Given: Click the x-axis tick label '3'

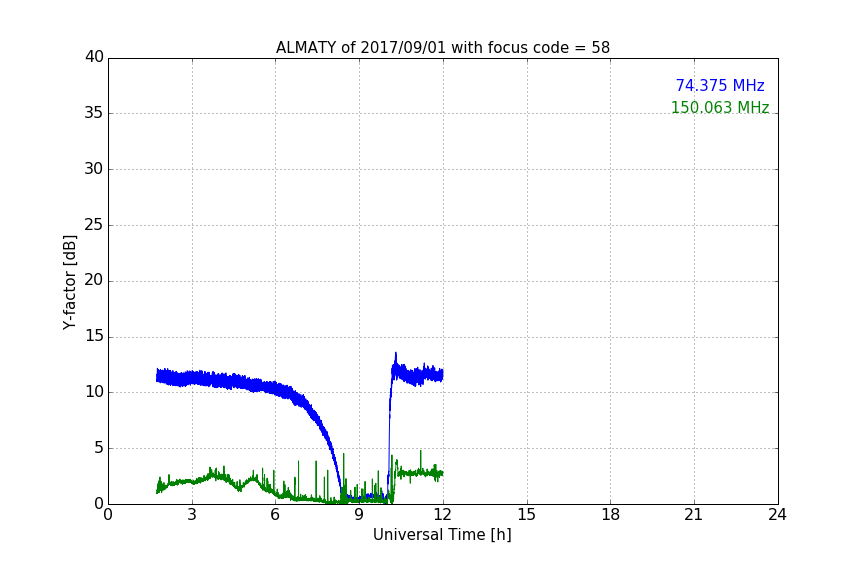Looking at the screenshot, I should [192, 515].
